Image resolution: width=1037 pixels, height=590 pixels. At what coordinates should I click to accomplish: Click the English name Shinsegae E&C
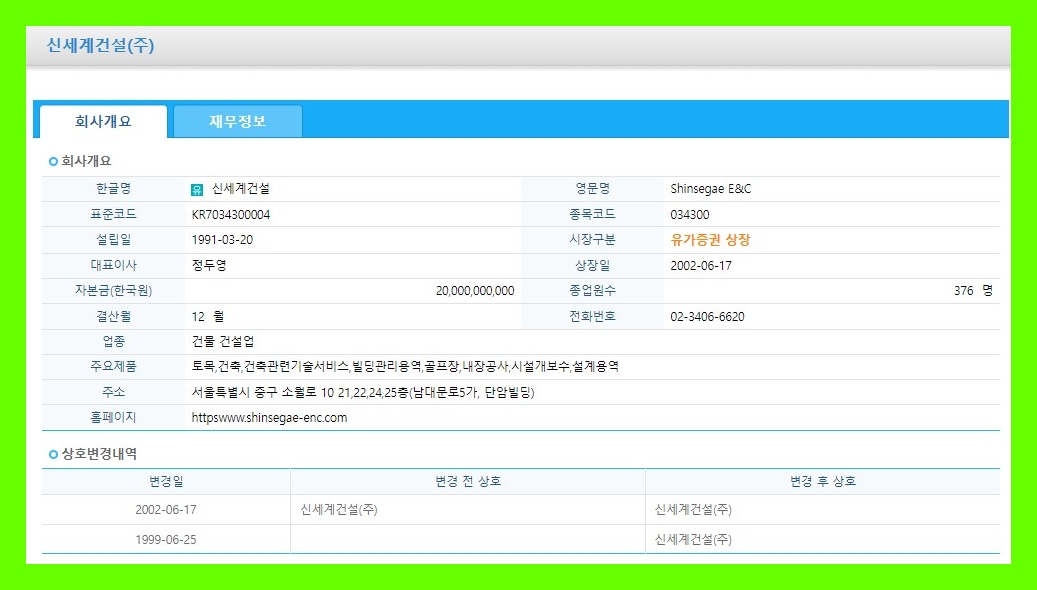click(711, 189)
